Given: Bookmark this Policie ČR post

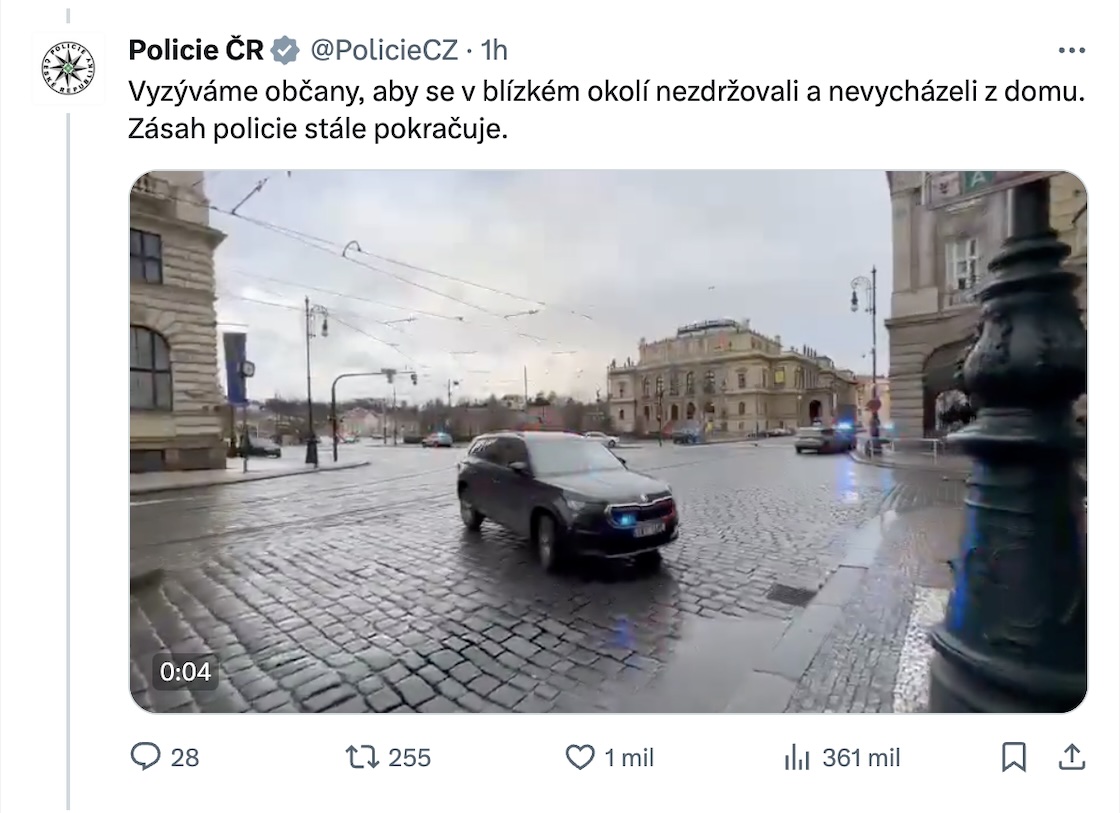Looking at the screenshot, I should click(x=1014, y=757).
